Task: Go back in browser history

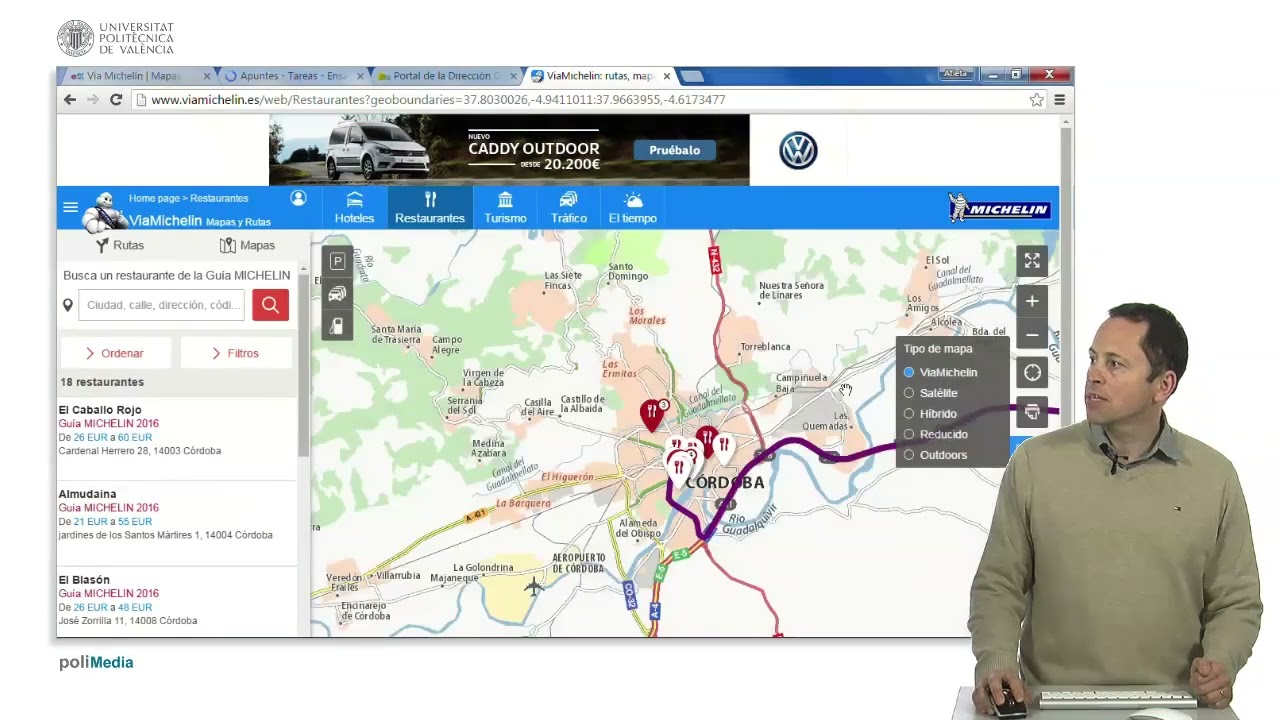Action: tap(69, 99)
